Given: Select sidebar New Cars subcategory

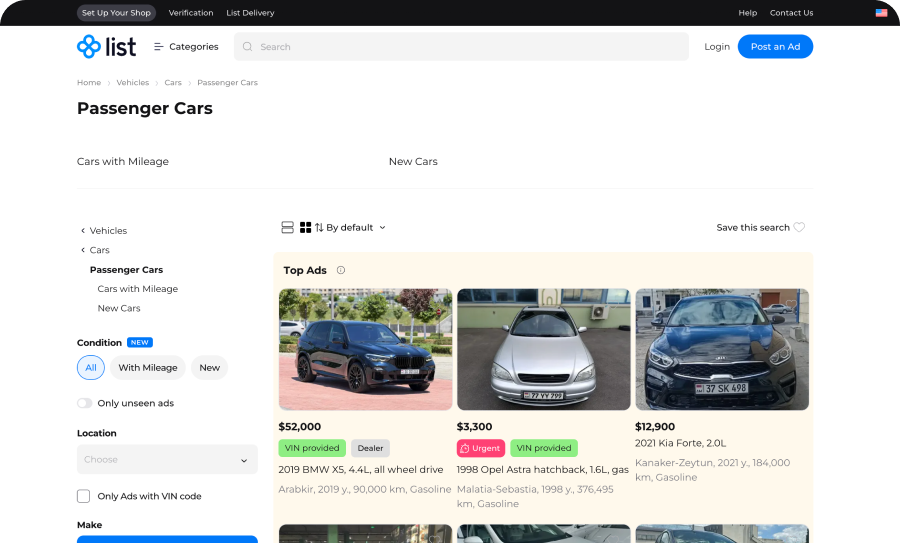Looking at the screenshot, I should (119, 308).
